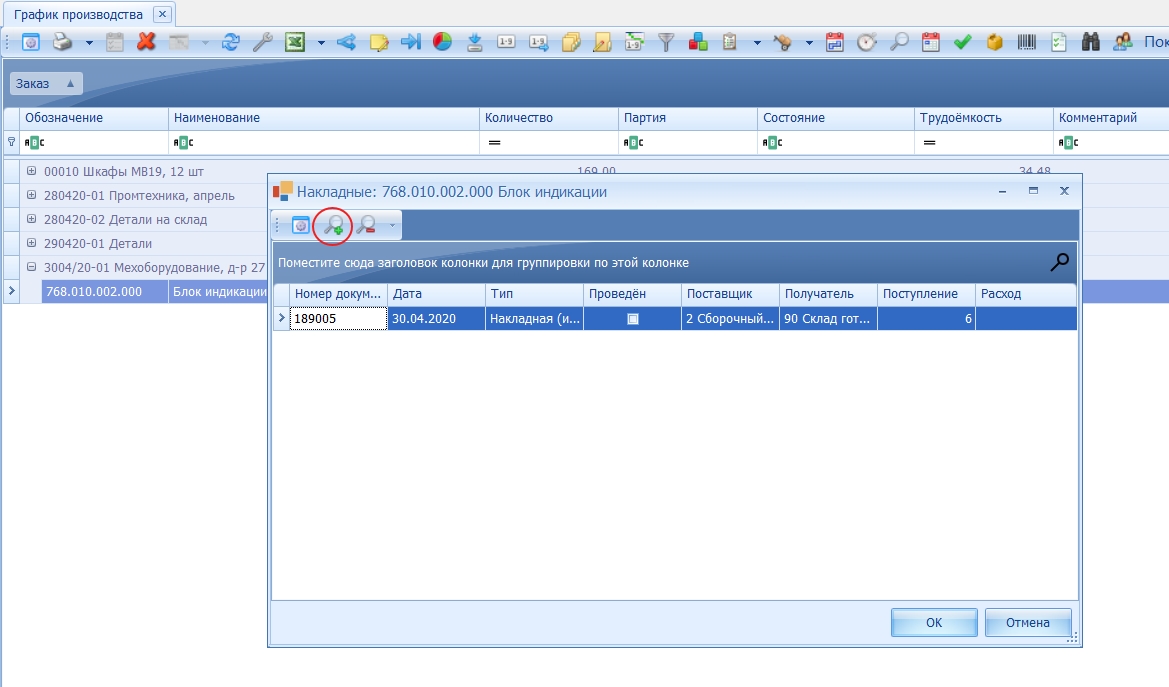The image size is (1169, 687).
Task: Click the green checkmark icon
Action: [x=963, y=42]
